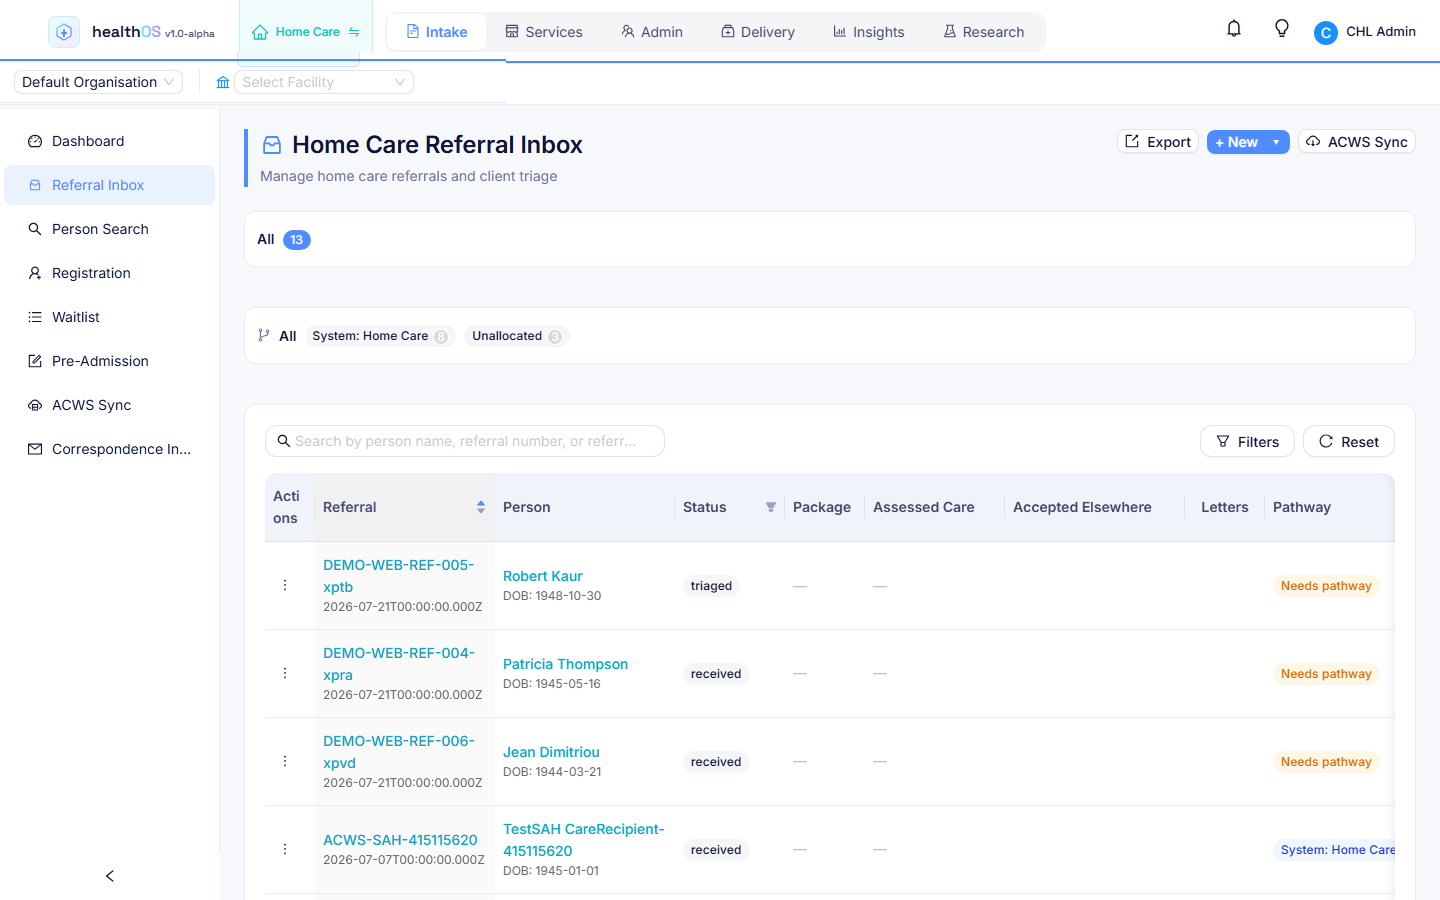Go to Person Search in sidebar
The width and height of the screenshot is (1440, 900).
110,229
